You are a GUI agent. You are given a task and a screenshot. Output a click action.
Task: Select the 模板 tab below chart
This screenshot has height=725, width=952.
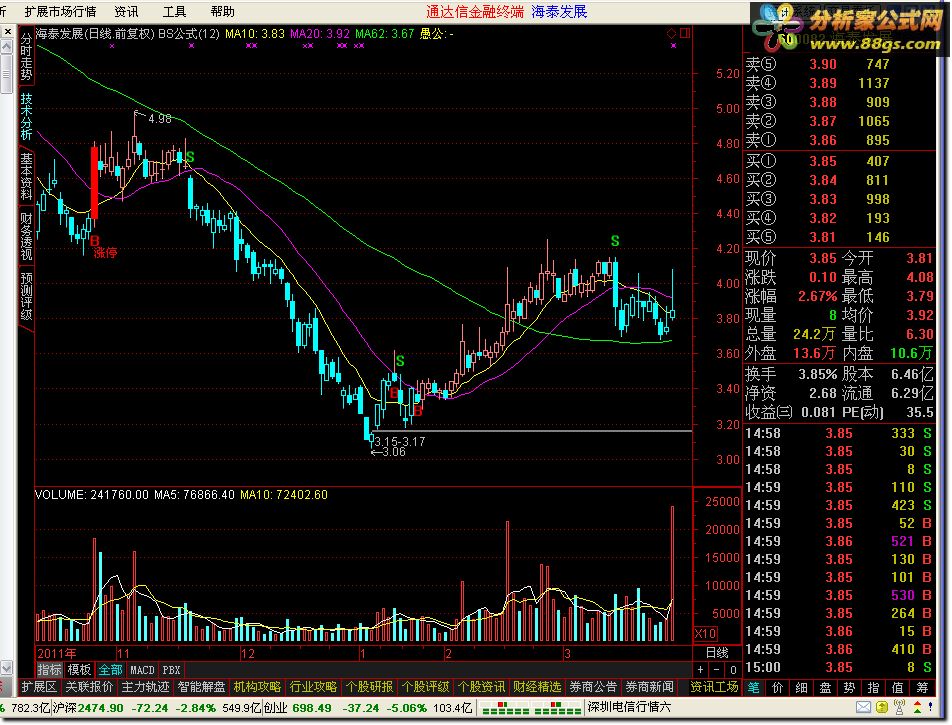[79, 670]
